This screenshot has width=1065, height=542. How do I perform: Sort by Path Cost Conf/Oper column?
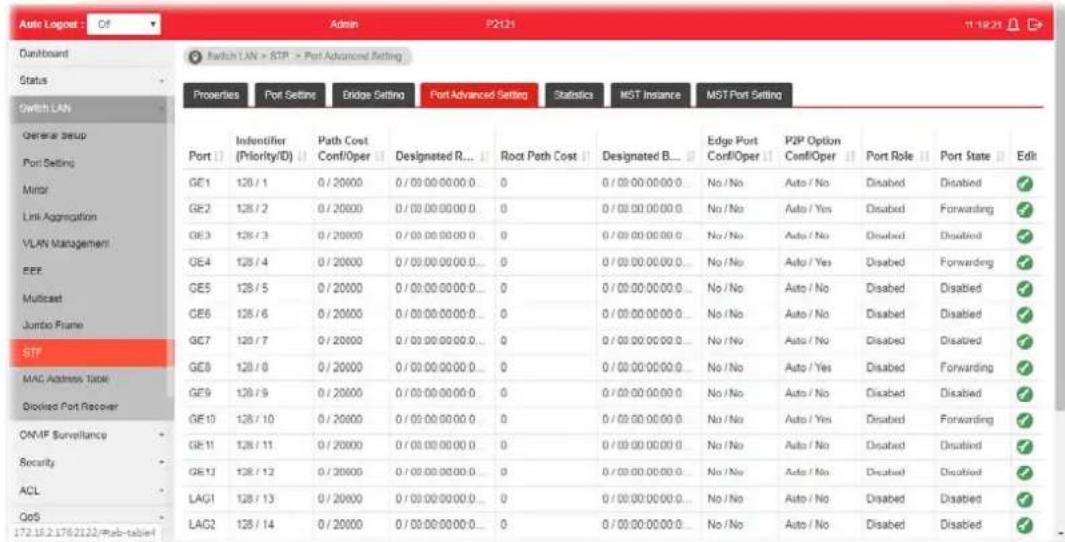[350, 149]
